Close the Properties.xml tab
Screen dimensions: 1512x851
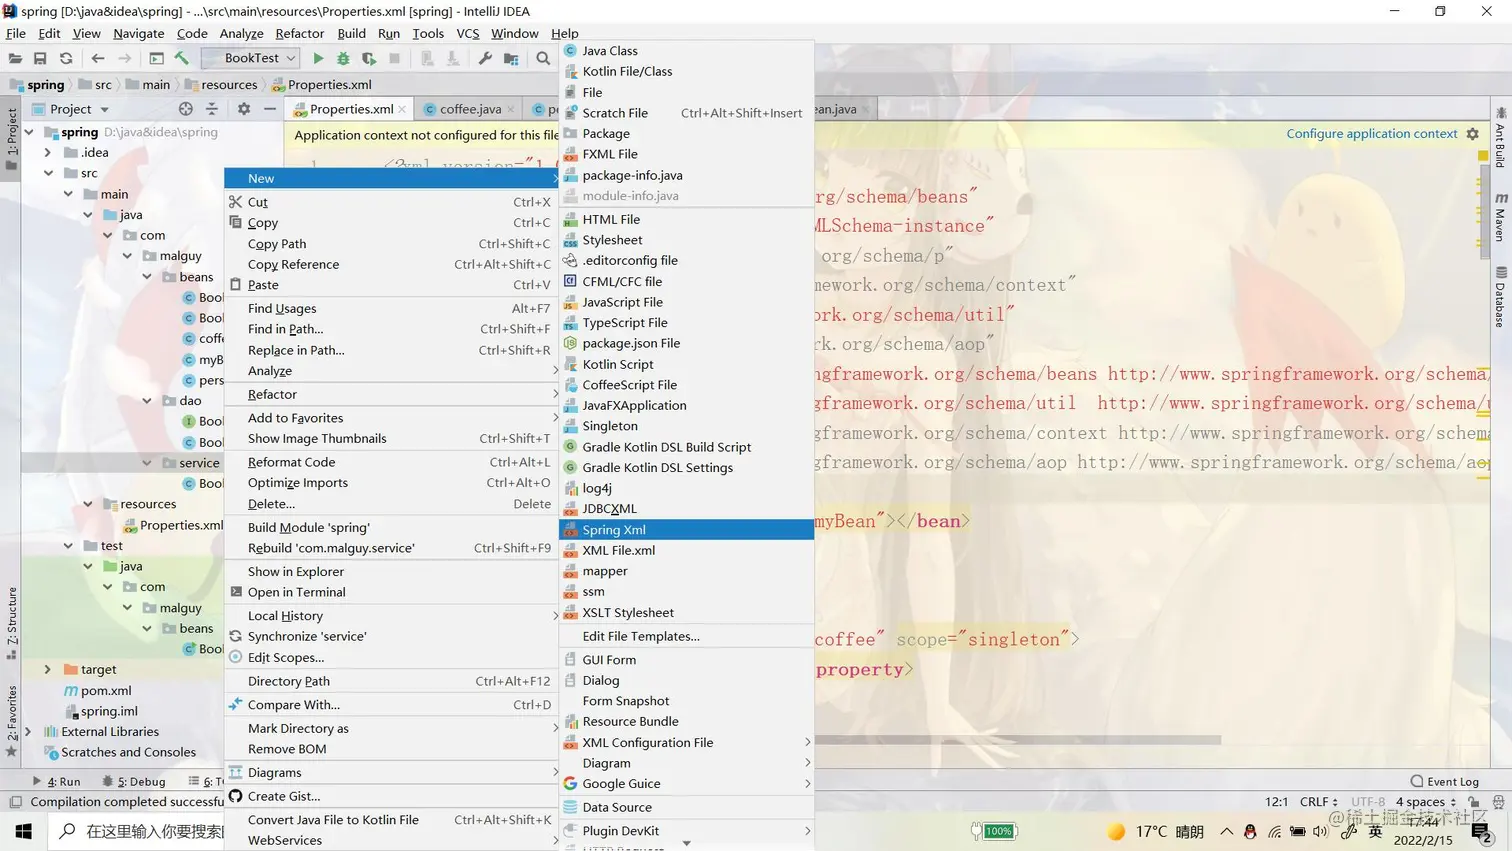click(x=402, y=109)
